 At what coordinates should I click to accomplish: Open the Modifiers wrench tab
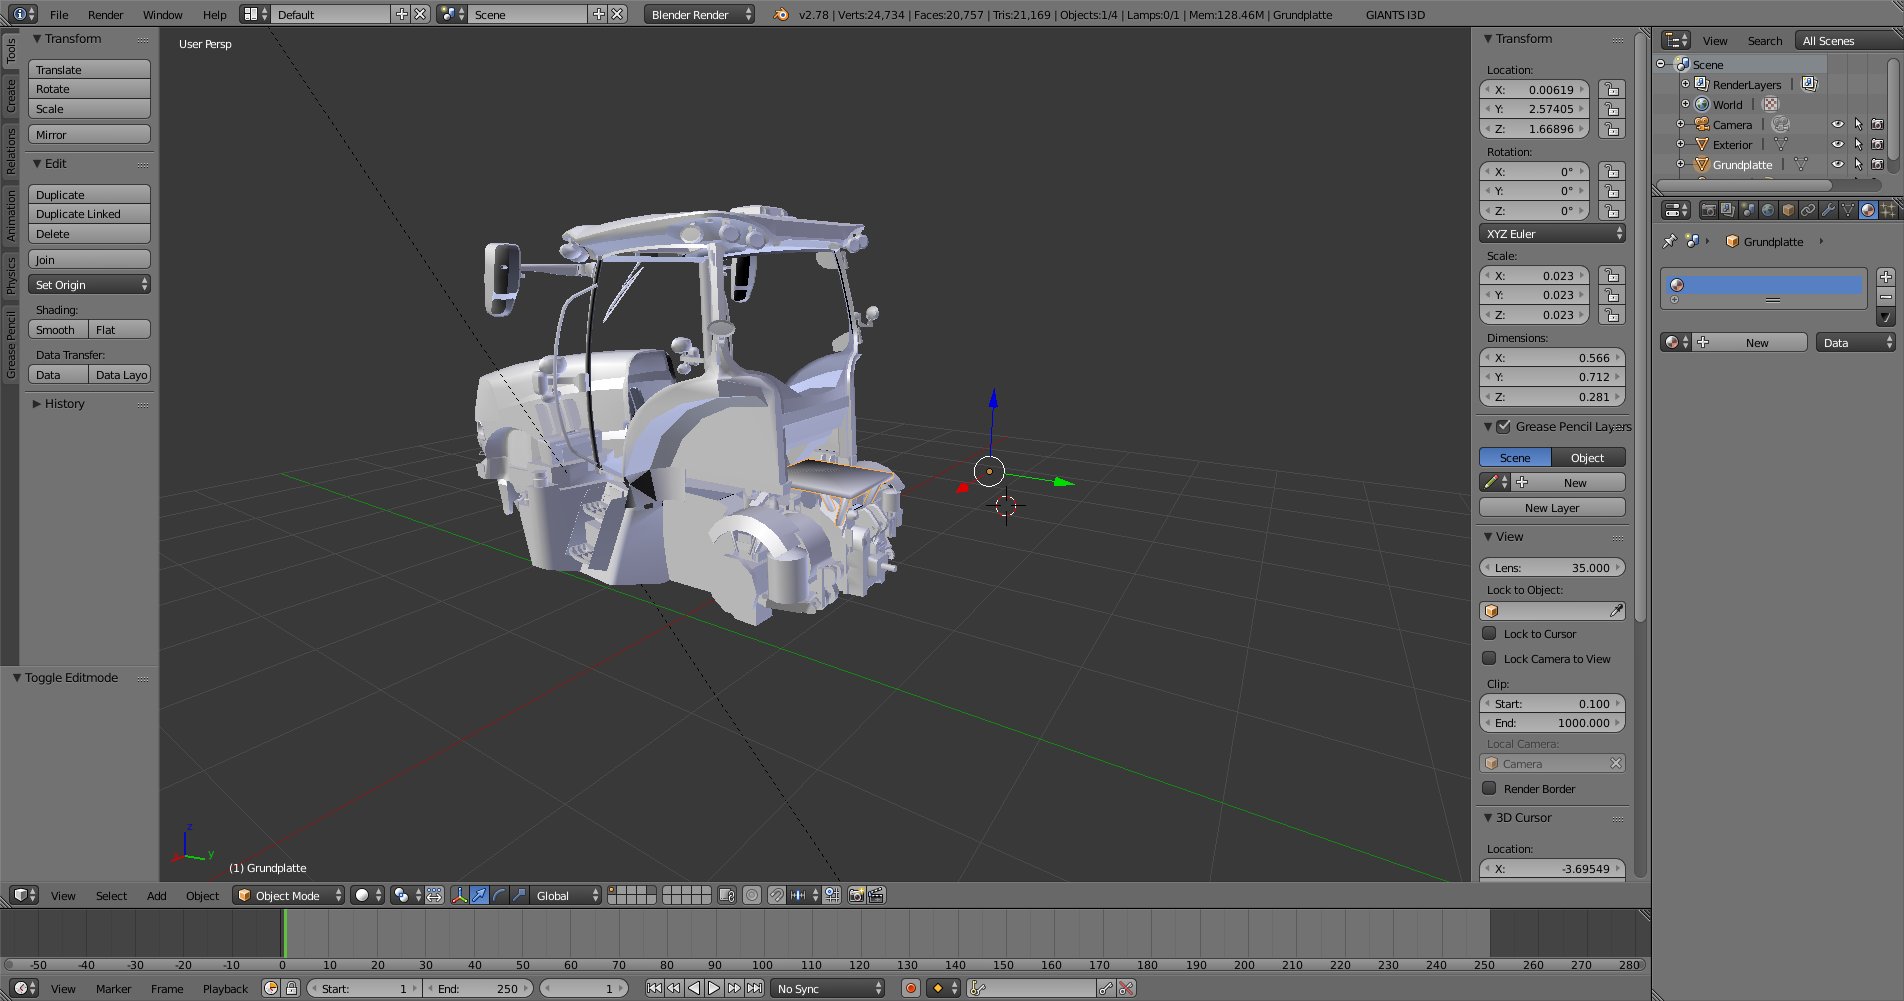point(1828,210)
